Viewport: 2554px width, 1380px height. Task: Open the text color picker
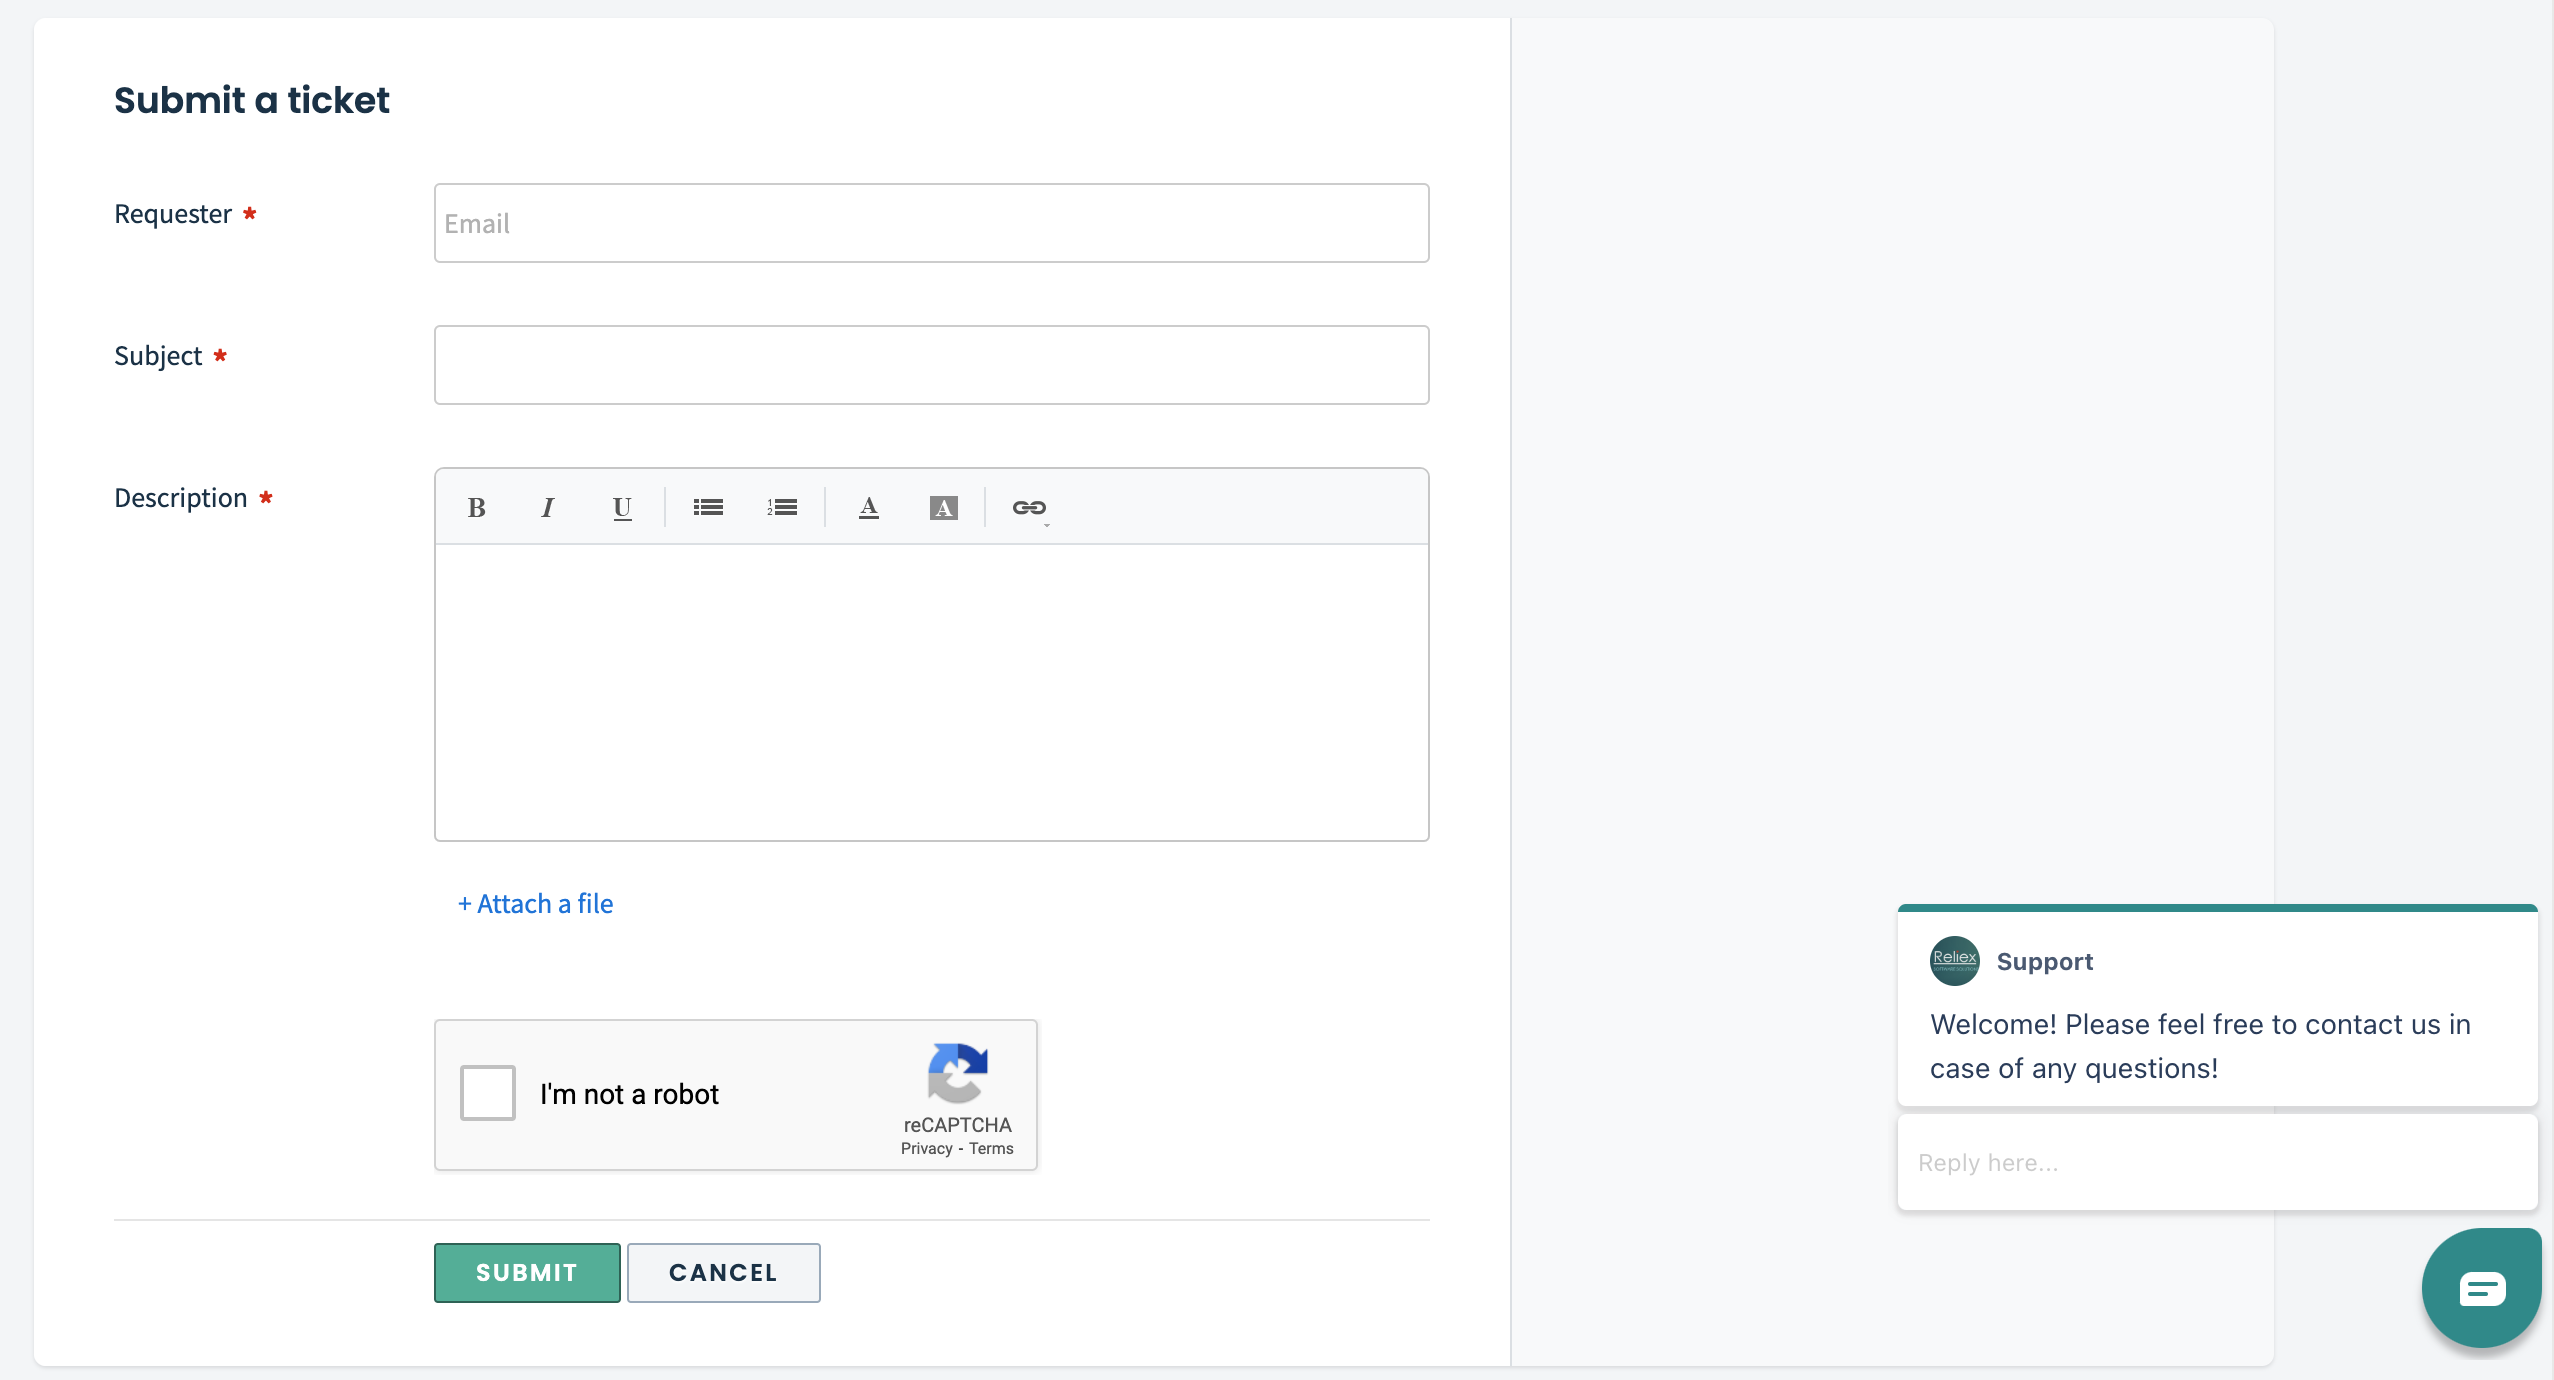869,508
